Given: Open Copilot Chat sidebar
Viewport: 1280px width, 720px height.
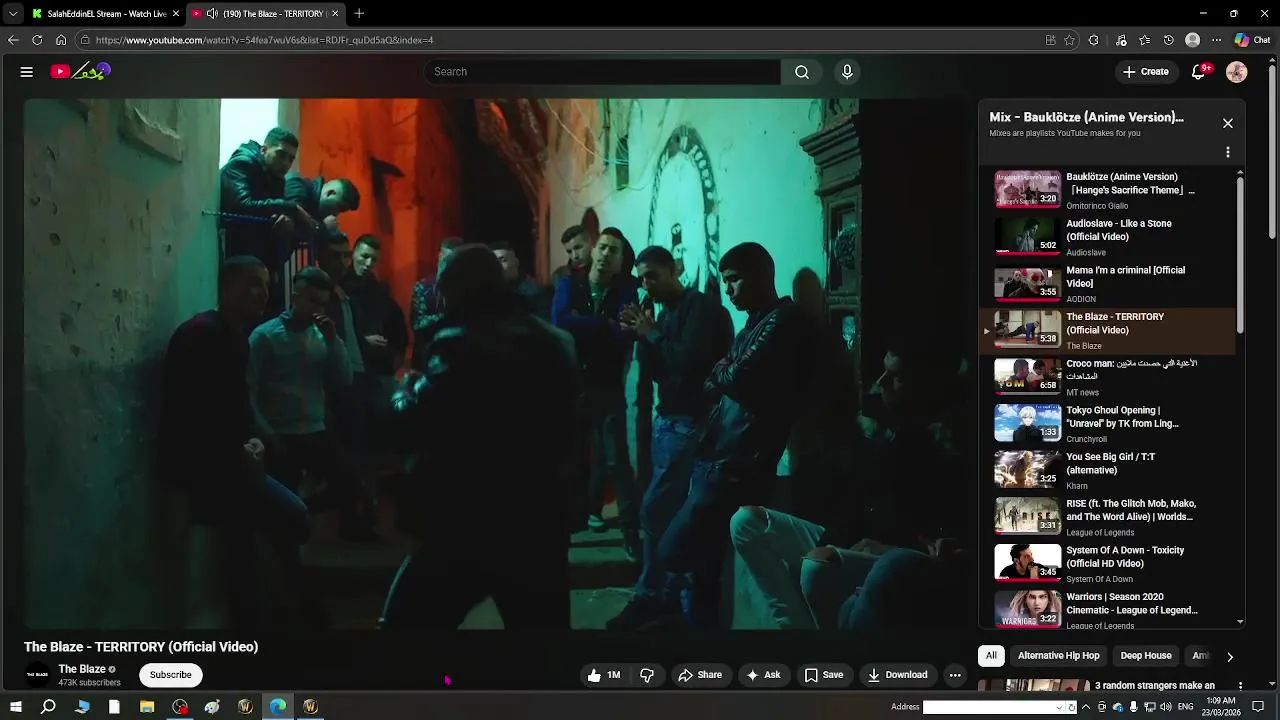Looking at the screenshot, I should point(1253,40).
